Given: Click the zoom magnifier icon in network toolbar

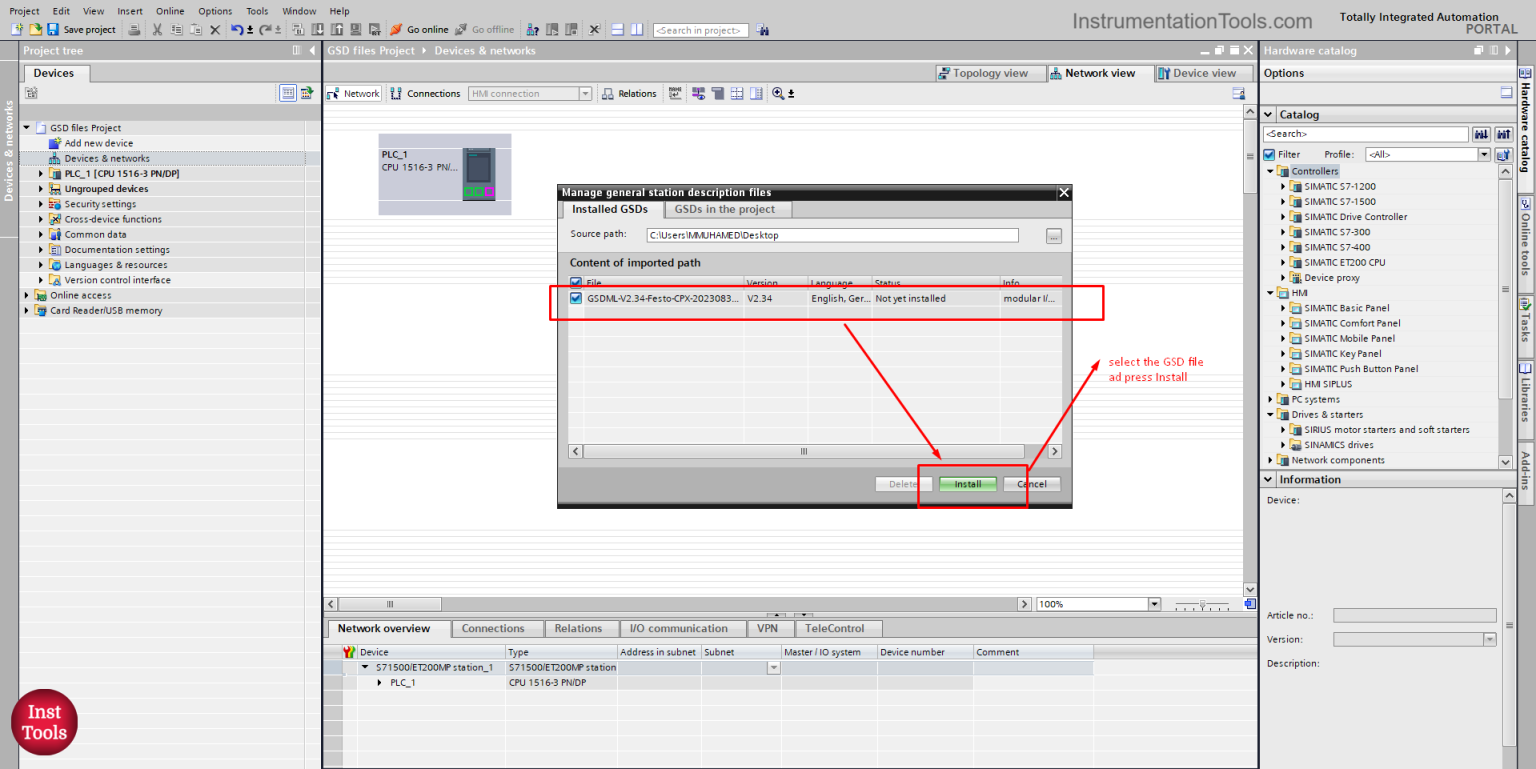Looking at the screenshot, I should pos(778,94).
